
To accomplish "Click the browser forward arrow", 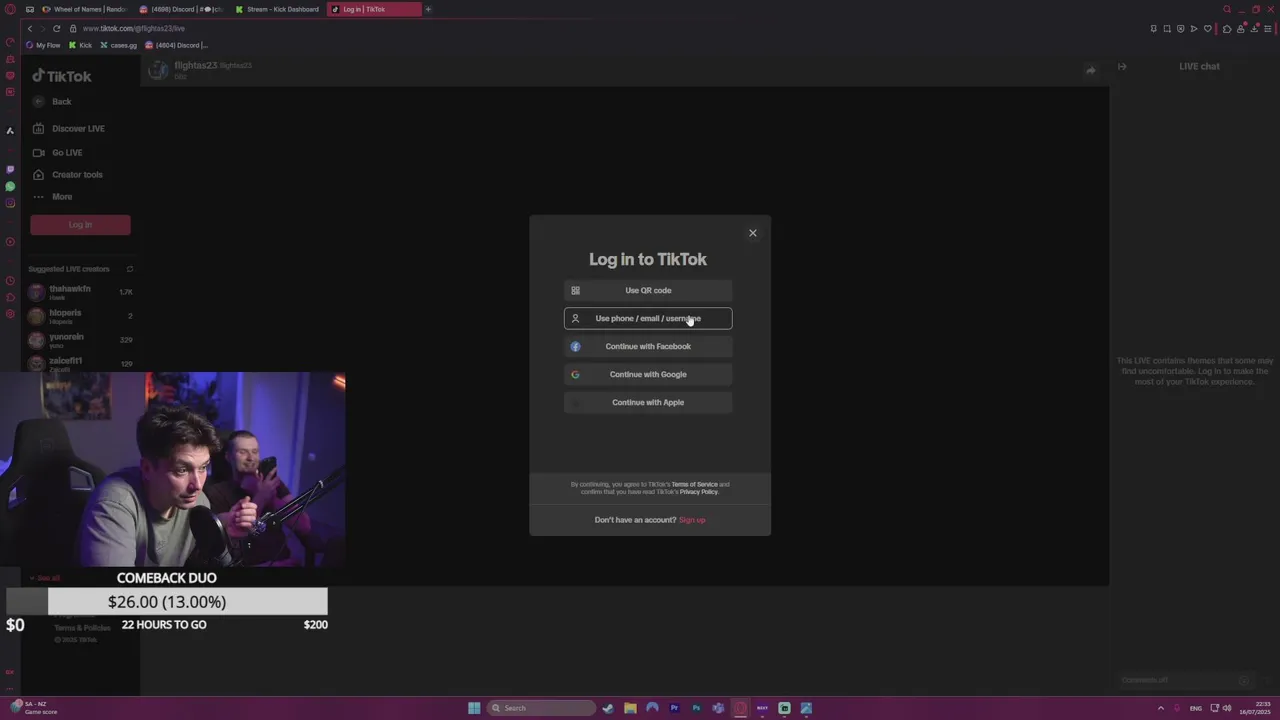I will 43,28.
